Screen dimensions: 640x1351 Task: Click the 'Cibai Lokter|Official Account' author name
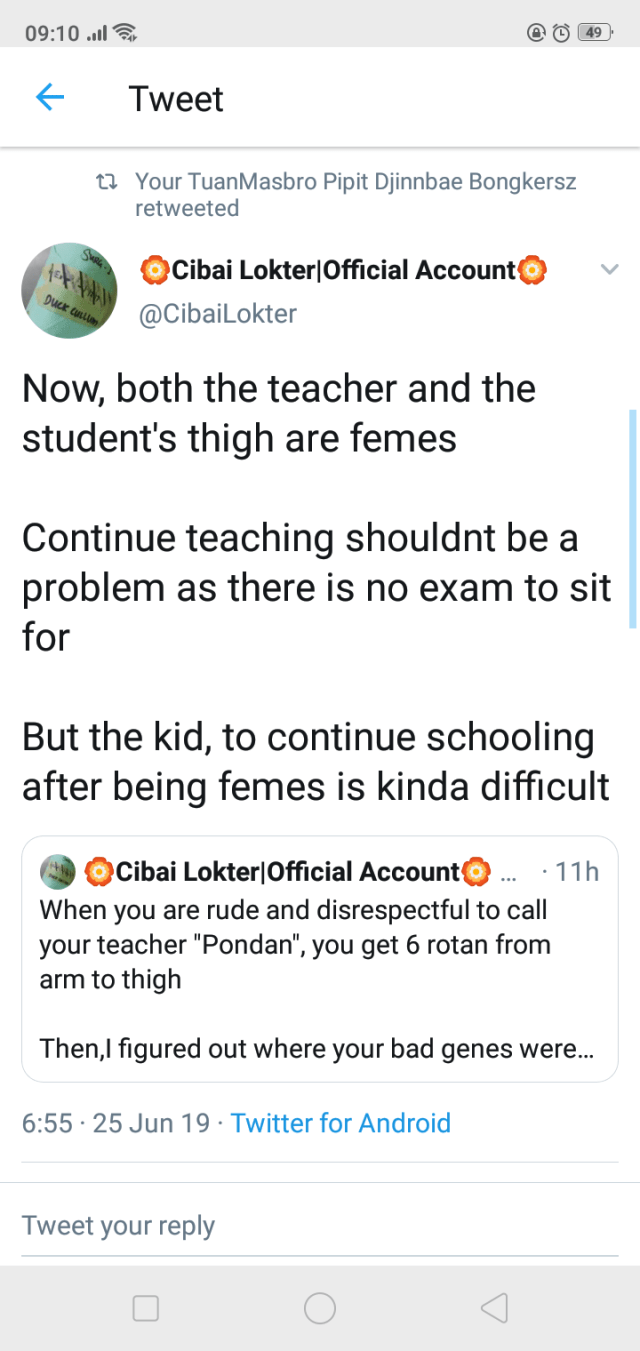[344, 270]
